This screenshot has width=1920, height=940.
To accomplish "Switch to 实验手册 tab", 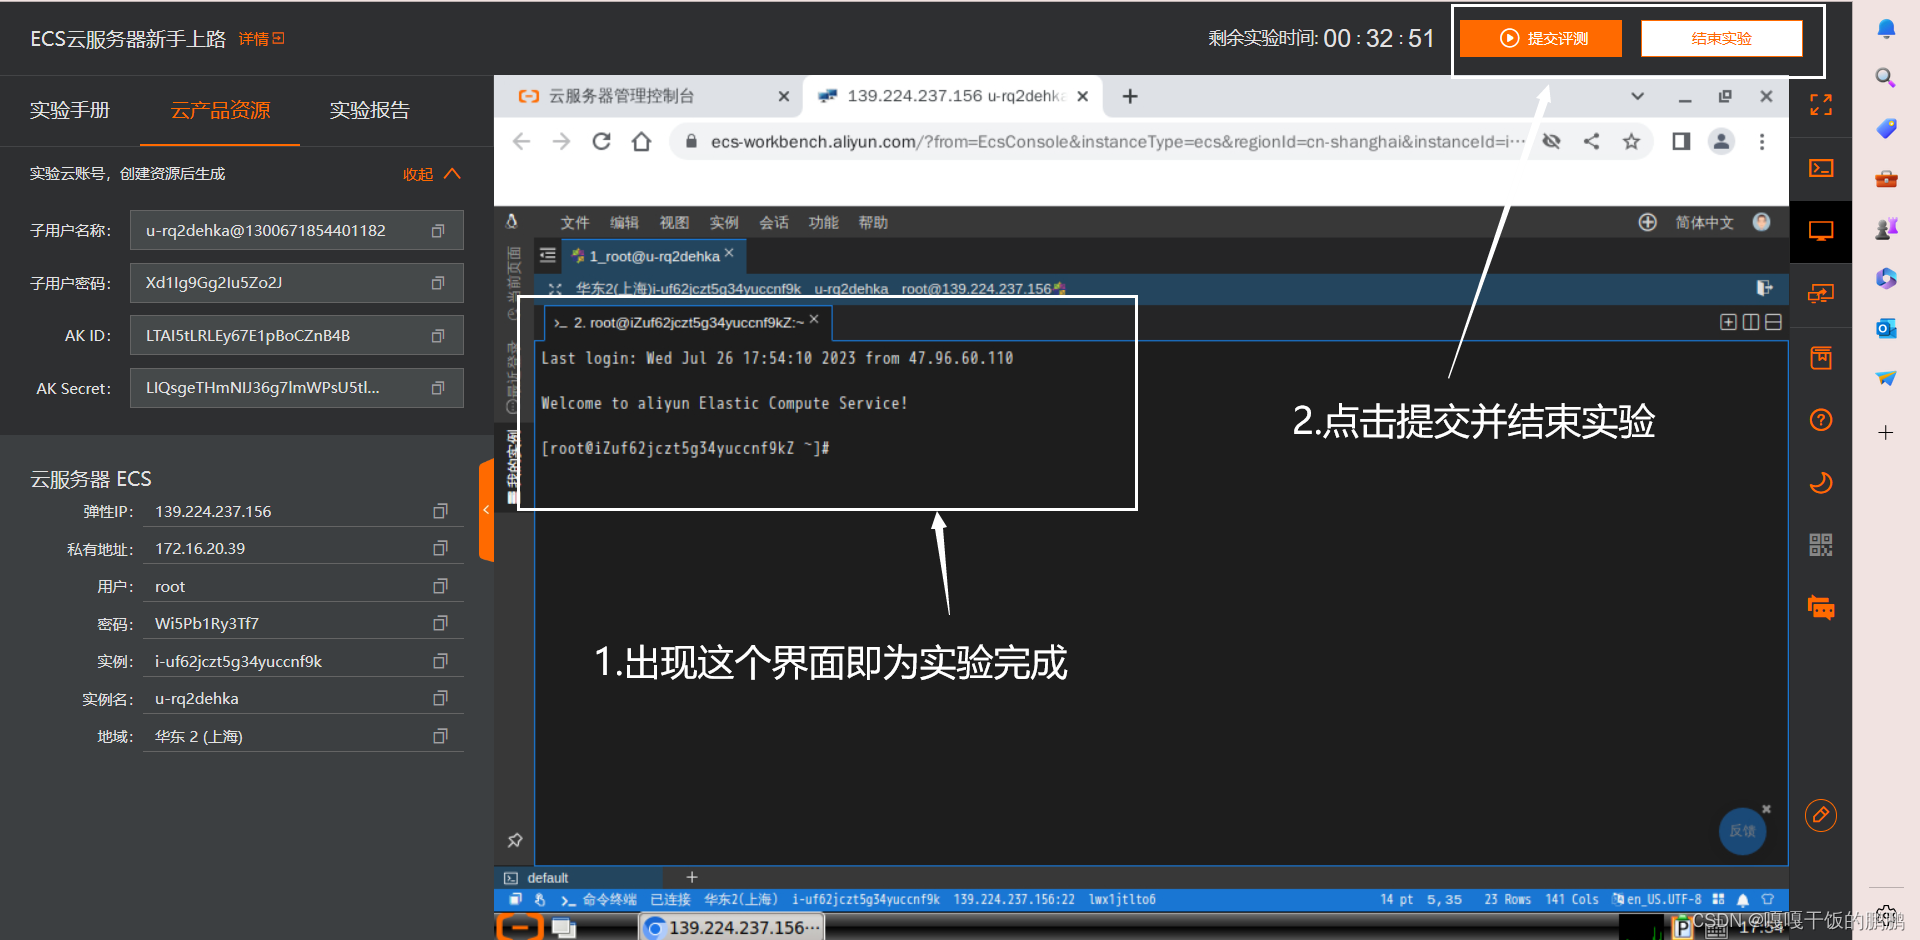I will [x=70, y=110].
